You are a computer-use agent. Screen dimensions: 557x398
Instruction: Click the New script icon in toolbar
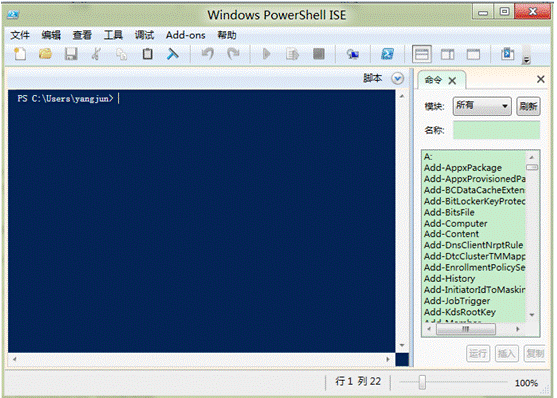tap(20, 54)
